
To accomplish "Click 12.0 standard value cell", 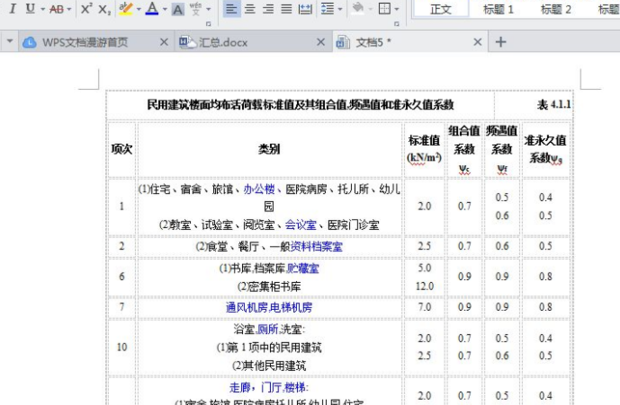I will [425, 286].
